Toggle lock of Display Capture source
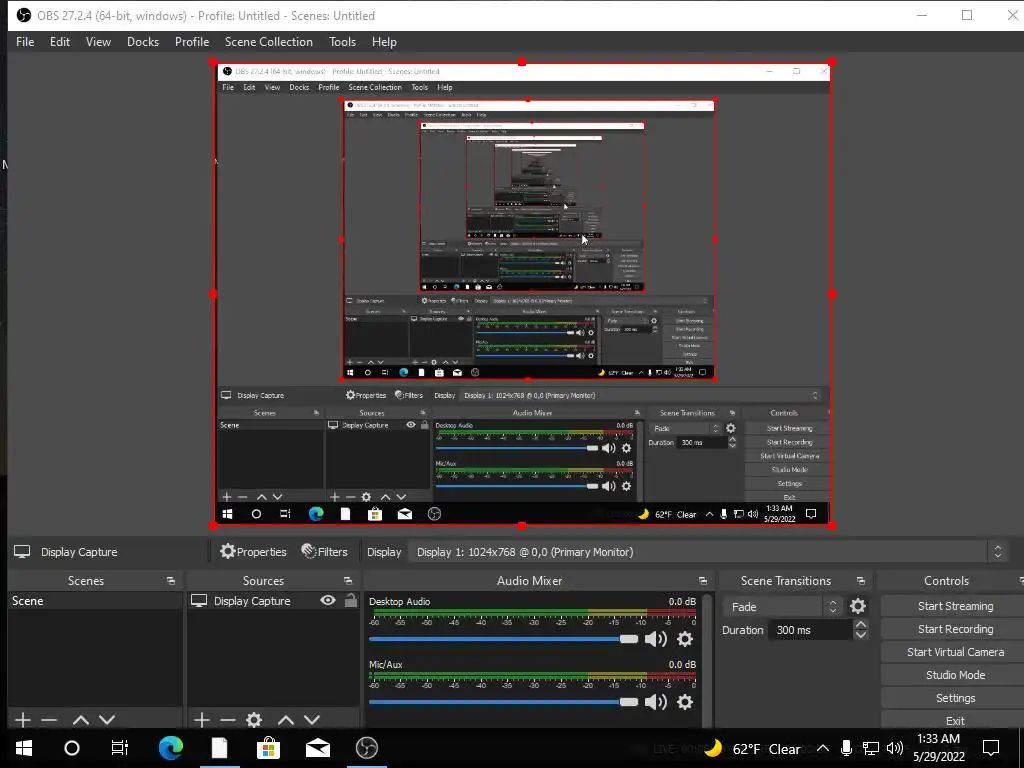 click(x=351, y=600)
